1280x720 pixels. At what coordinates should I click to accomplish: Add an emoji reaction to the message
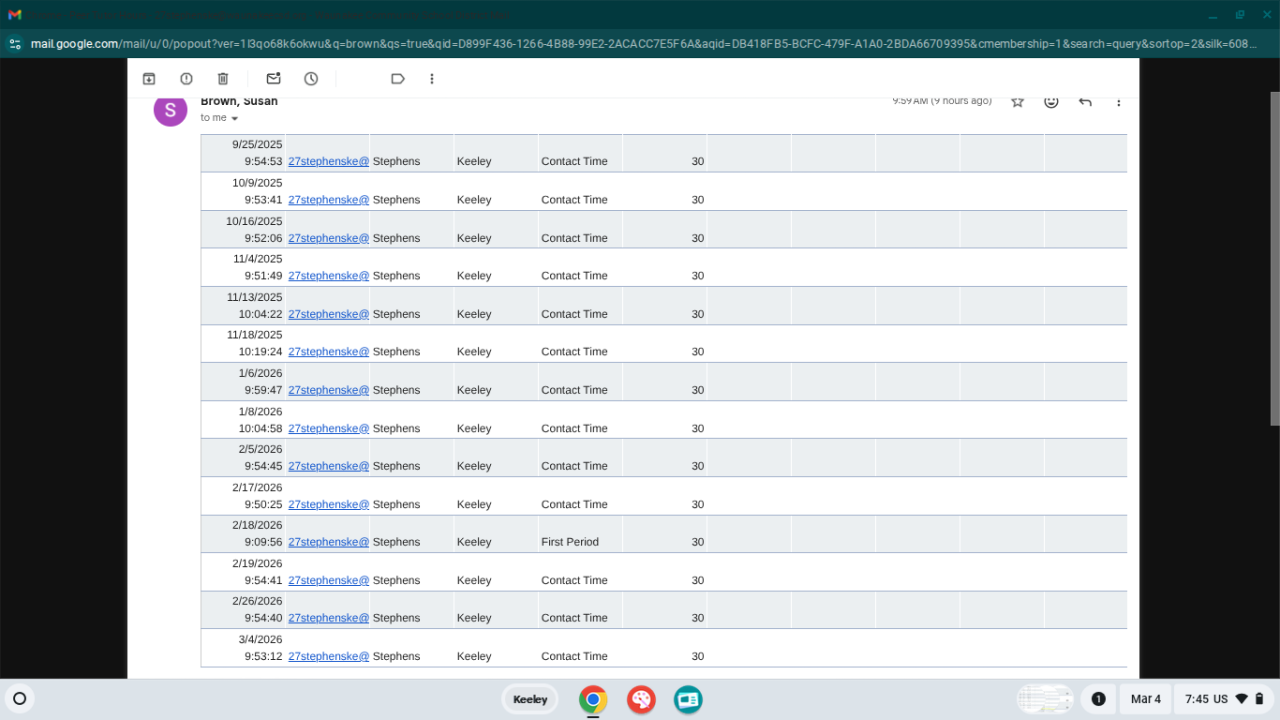pyautogui.click(x=1051, y=101)
